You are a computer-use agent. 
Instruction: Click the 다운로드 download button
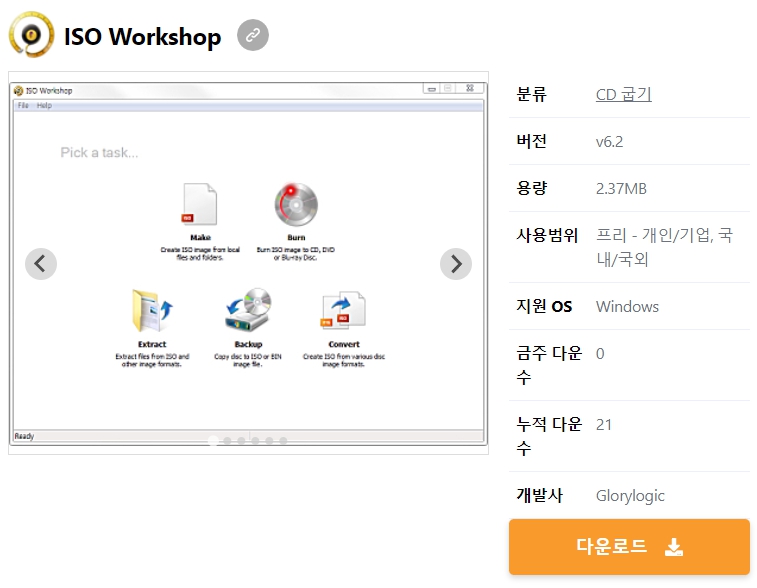pyautogui.click(x=629, y=546)
